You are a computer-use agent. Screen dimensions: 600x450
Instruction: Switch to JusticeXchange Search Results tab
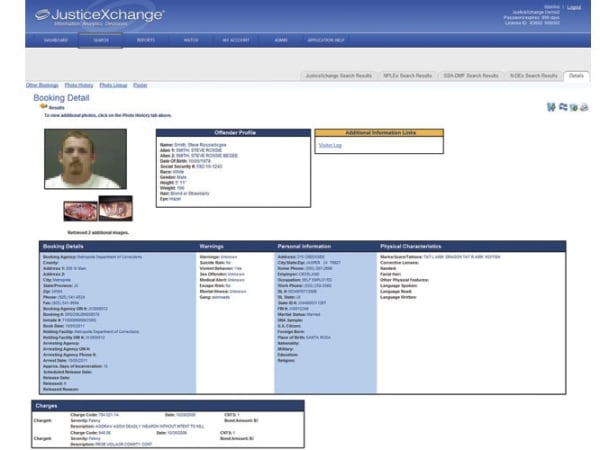338,75
